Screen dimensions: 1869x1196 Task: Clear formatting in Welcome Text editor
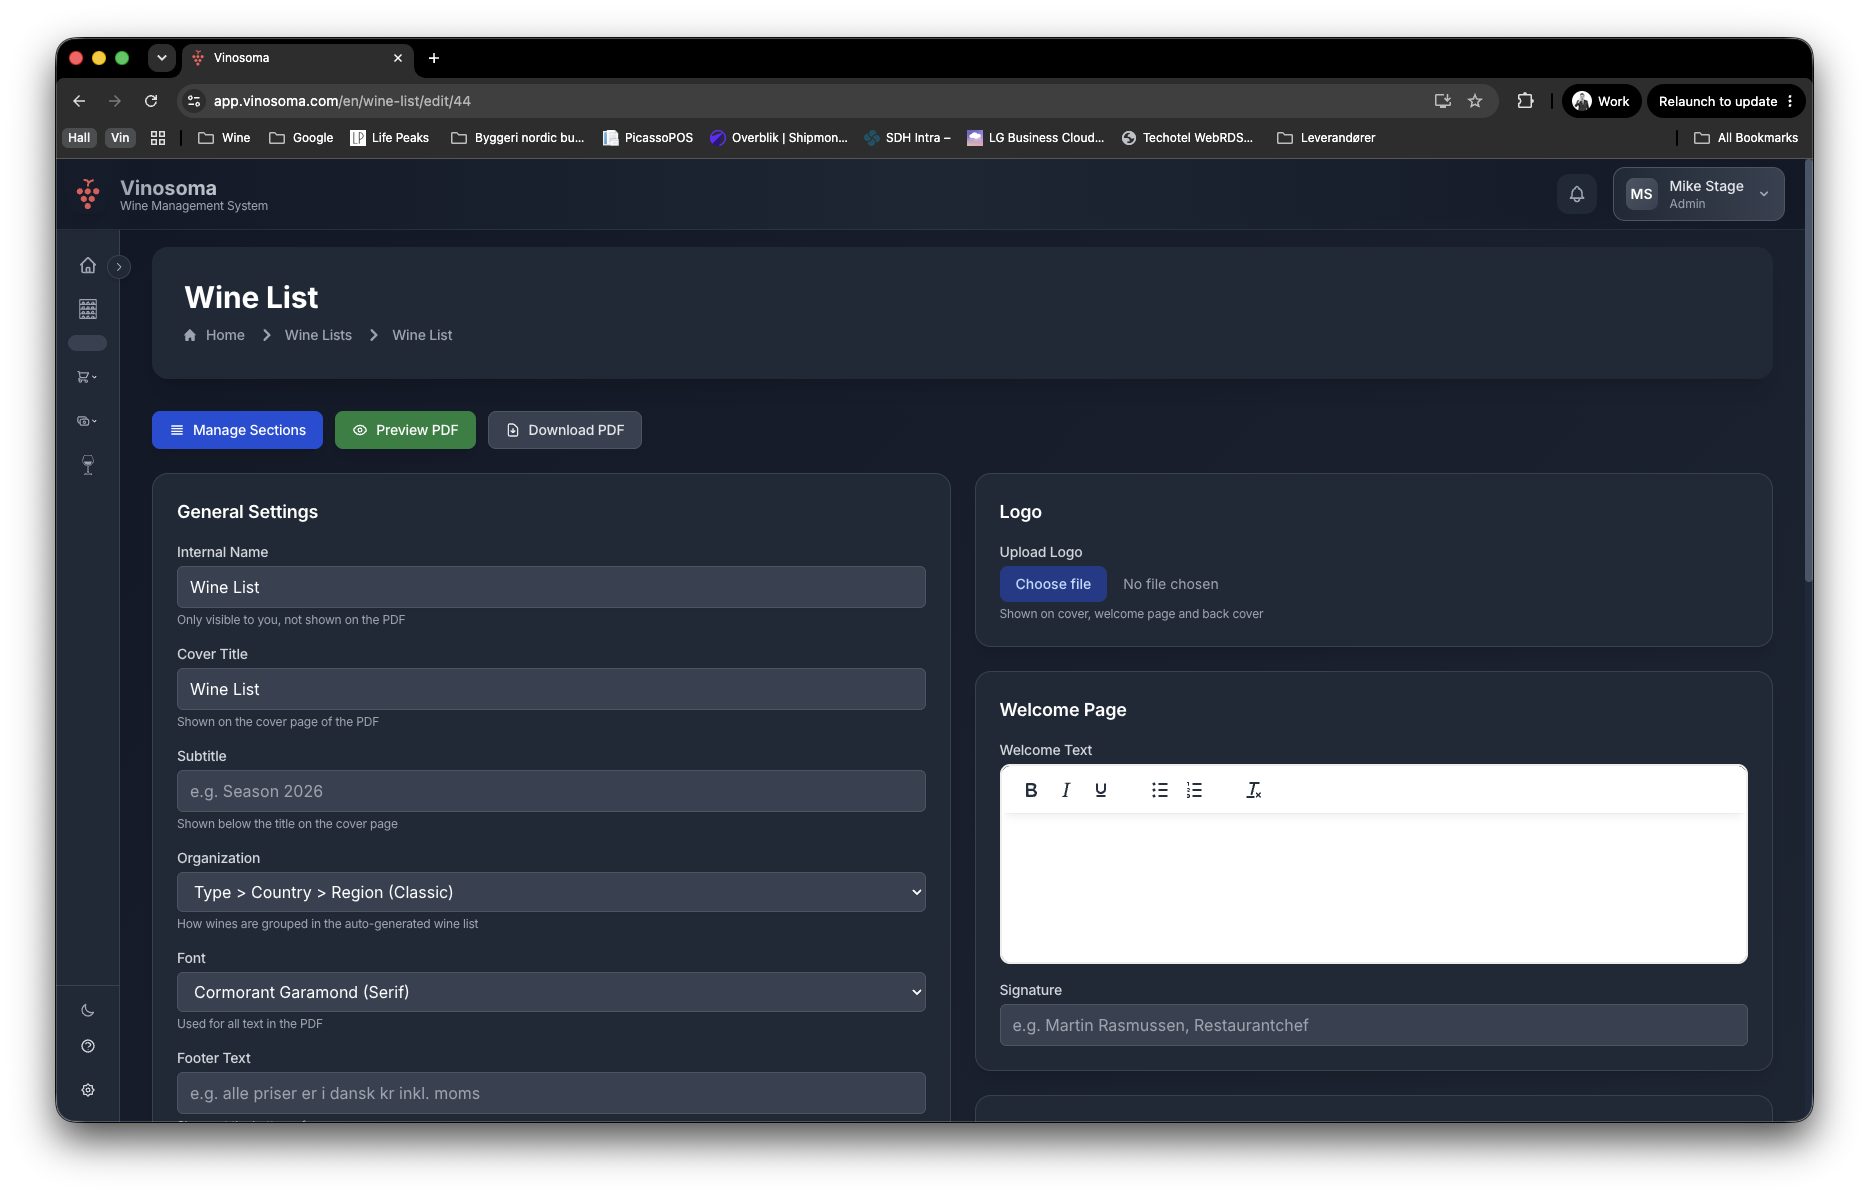pyautogui.click(x=1254, y=791)
